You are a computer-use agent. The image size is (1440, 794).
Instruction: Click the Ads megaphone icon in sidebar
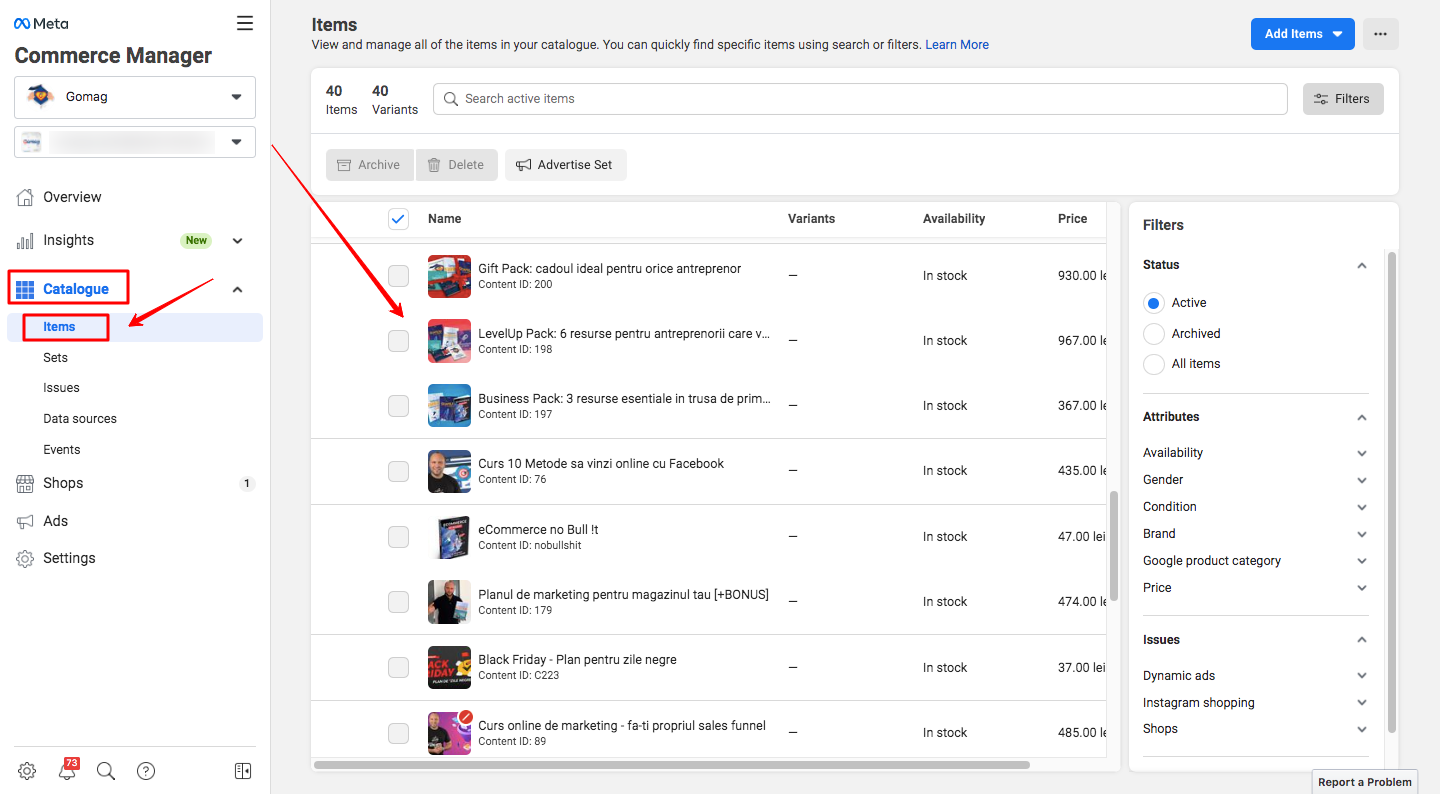pos(26,521)
